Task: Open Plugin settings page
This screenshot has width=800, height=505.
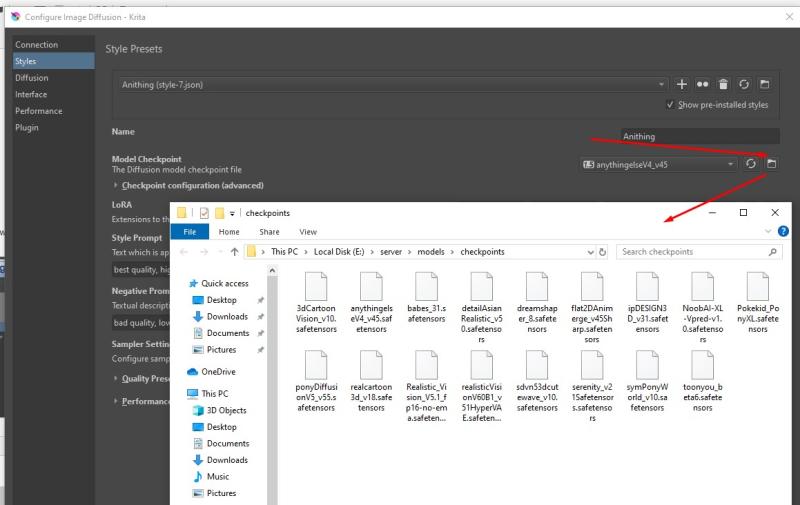Action: 54,128
